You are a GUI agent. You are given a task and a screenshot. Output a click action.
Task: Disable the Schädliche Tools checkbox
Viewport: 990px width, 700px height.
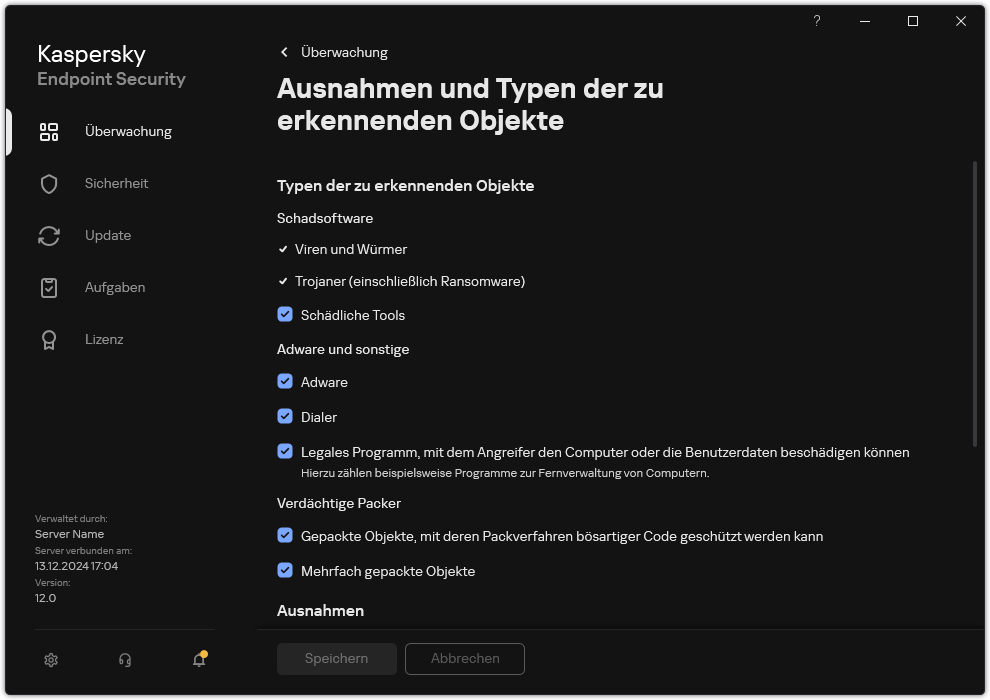click(x=285, y=314)
